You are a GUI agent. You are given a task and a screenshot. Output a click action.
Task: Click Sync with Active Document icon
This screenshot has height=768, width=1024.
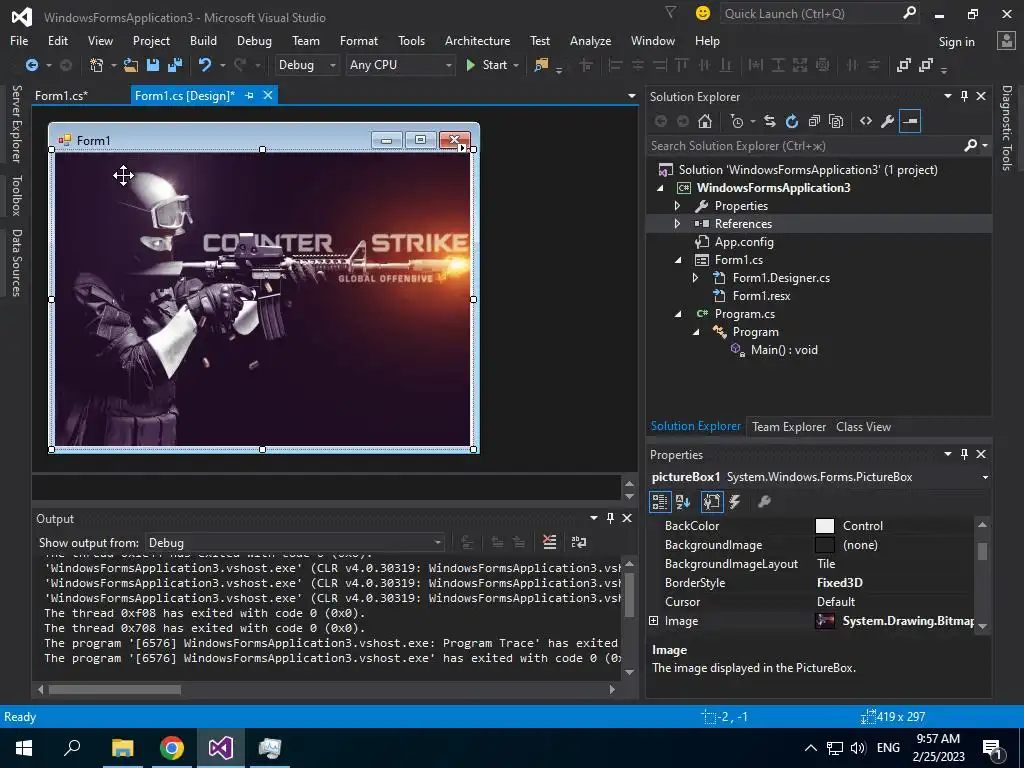click(770, 121)
